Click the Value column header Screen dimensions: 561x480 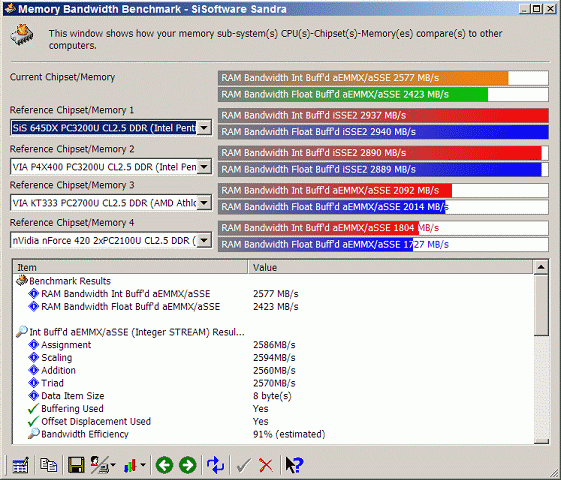[x=390, y=268]
